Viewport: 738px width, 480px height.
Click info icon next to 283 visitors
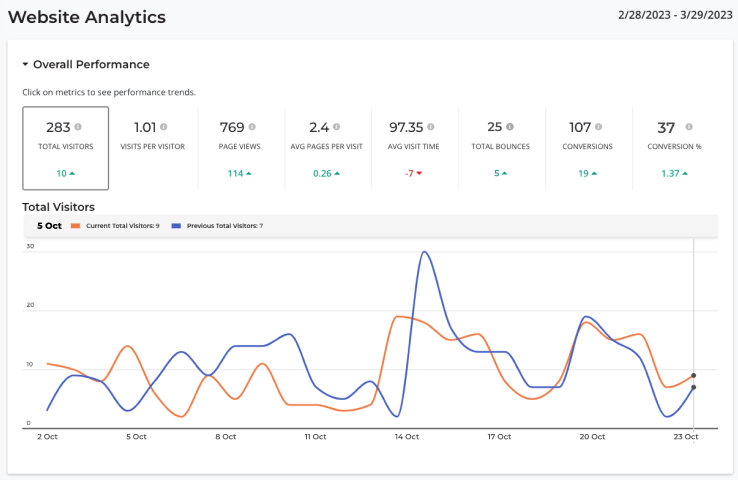(78, 127)
